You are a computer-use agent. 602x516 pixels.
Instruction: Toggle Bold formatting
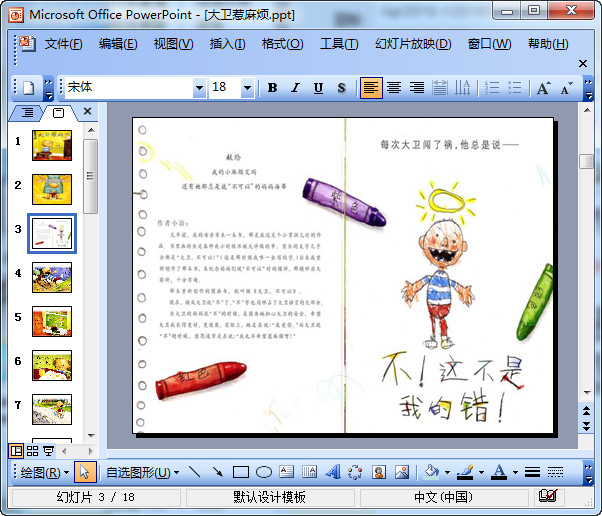pyautogui.click(x=273, y=88)
